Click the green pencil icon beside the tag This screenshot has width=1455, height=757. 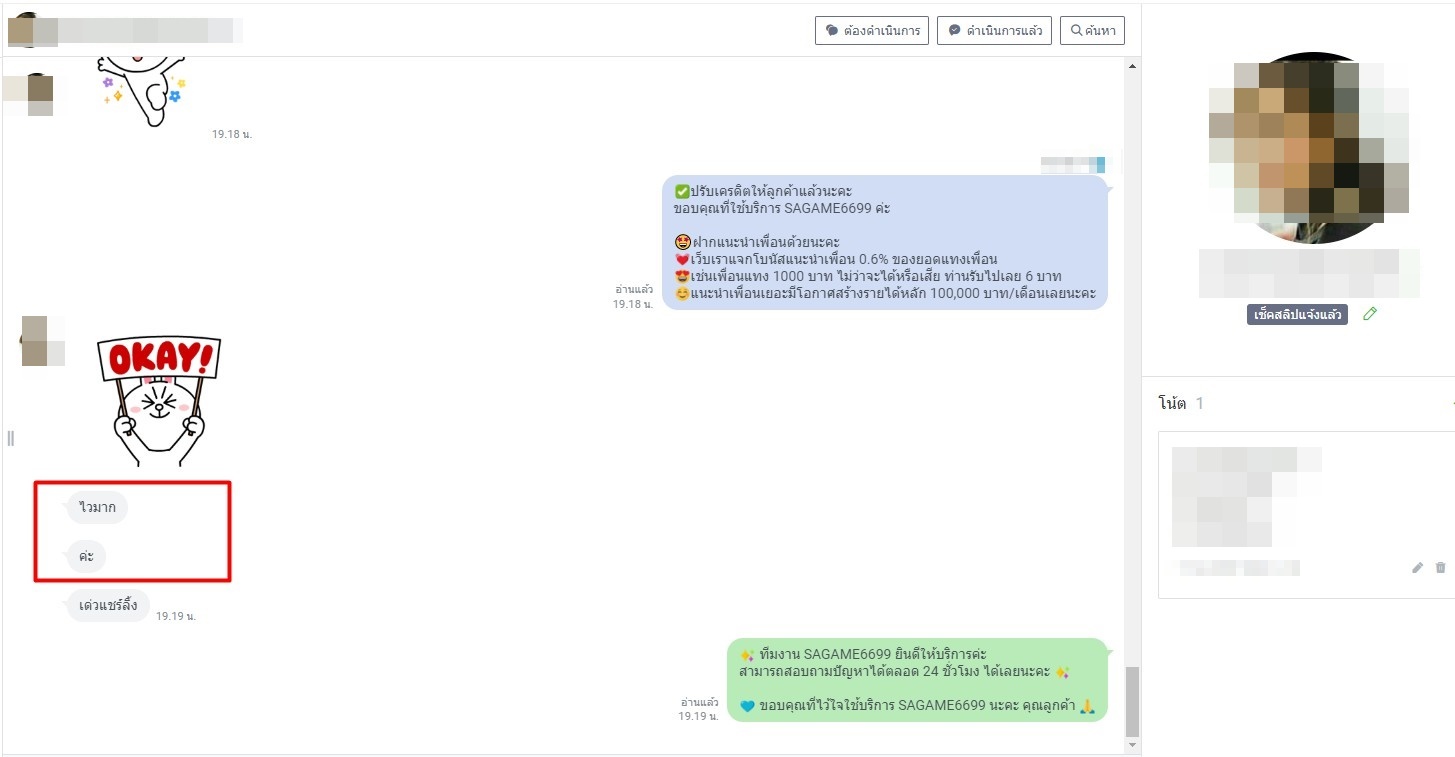coord(1370,314)
